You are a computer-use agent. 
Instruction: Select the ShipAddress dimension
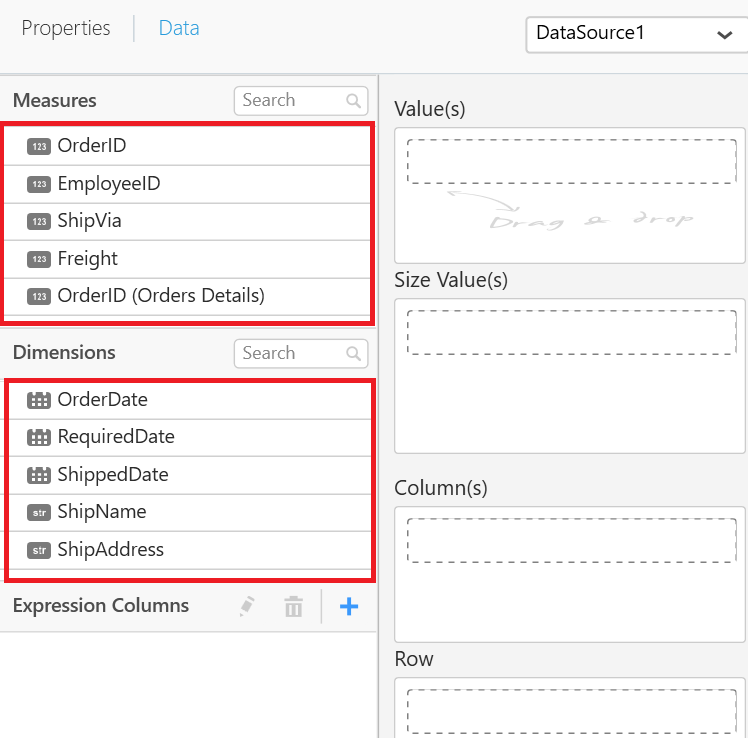(x=110, y=550)
